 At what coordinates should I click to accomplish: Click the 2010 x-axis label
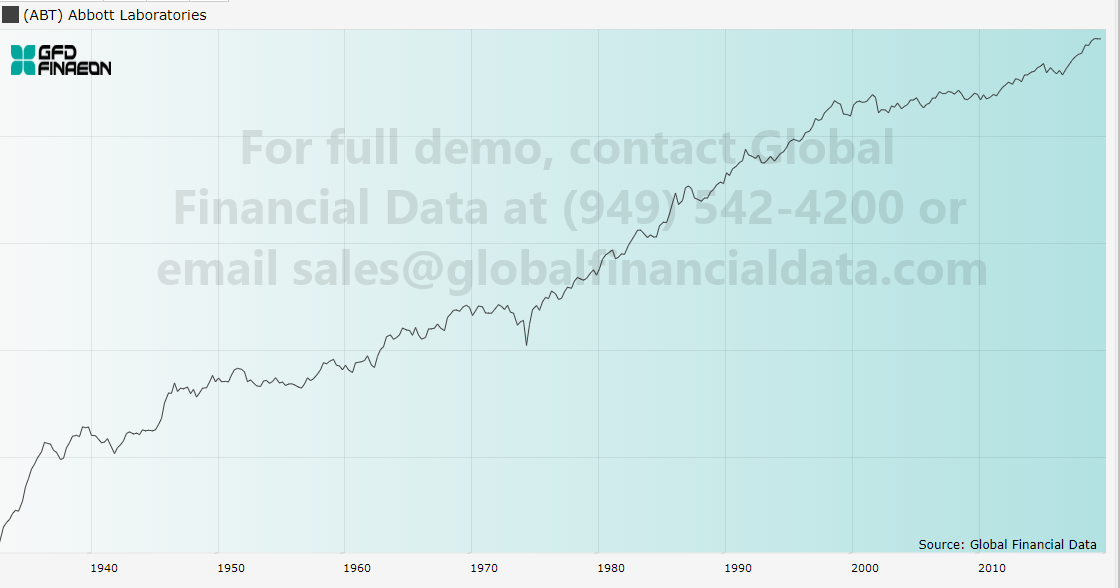coord(991,568)
